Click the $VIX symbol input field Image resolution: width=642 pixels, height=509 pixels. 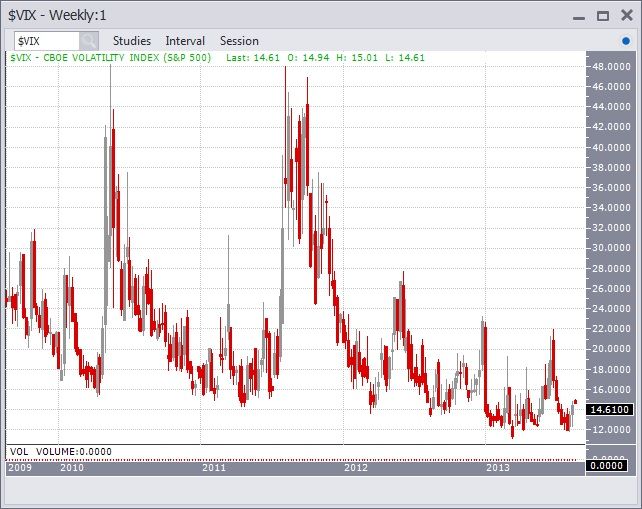pos(47,41)
